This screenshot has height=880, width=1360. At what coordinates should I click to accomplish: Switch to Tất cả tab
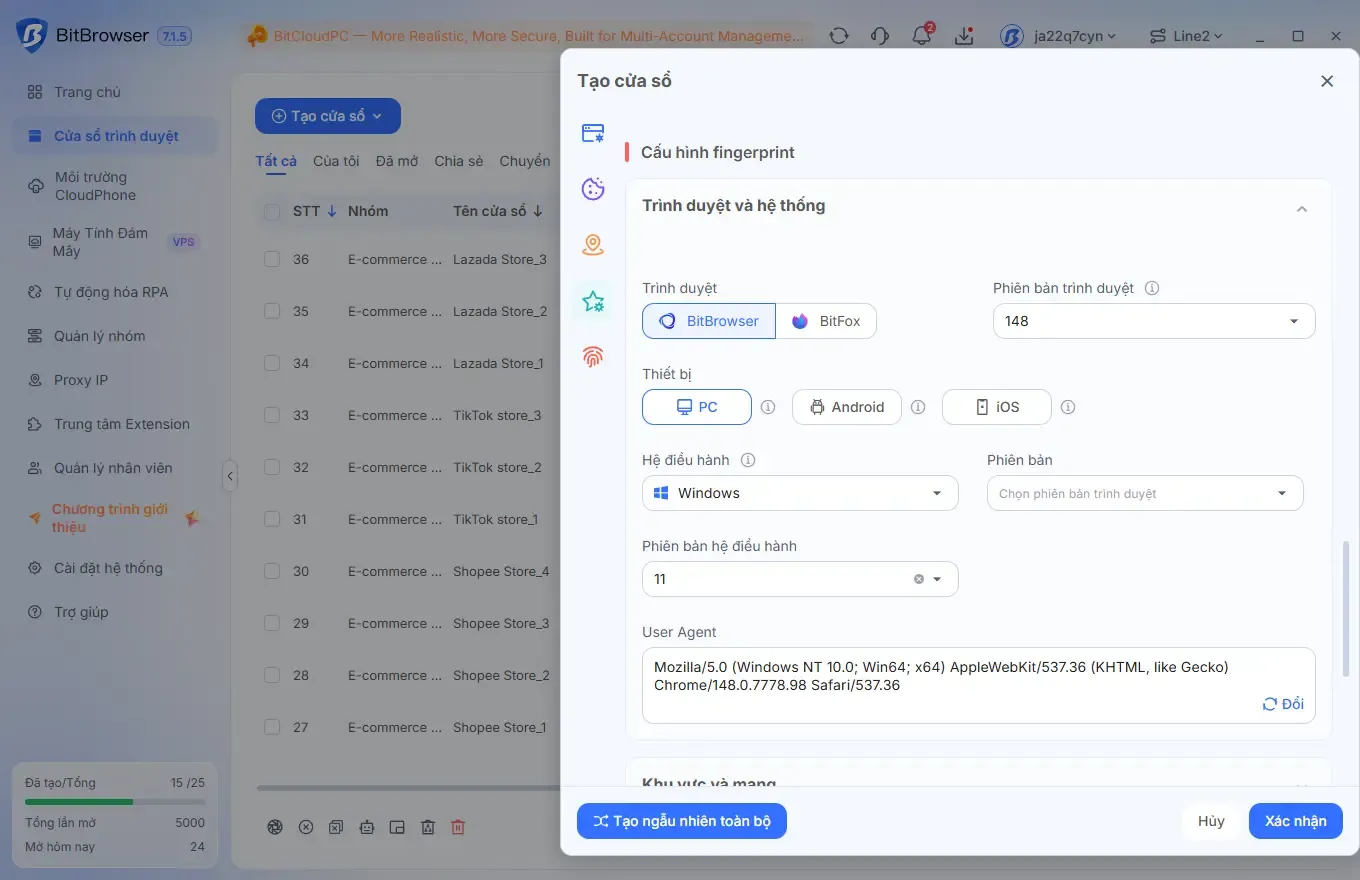(x=276, y=161)
